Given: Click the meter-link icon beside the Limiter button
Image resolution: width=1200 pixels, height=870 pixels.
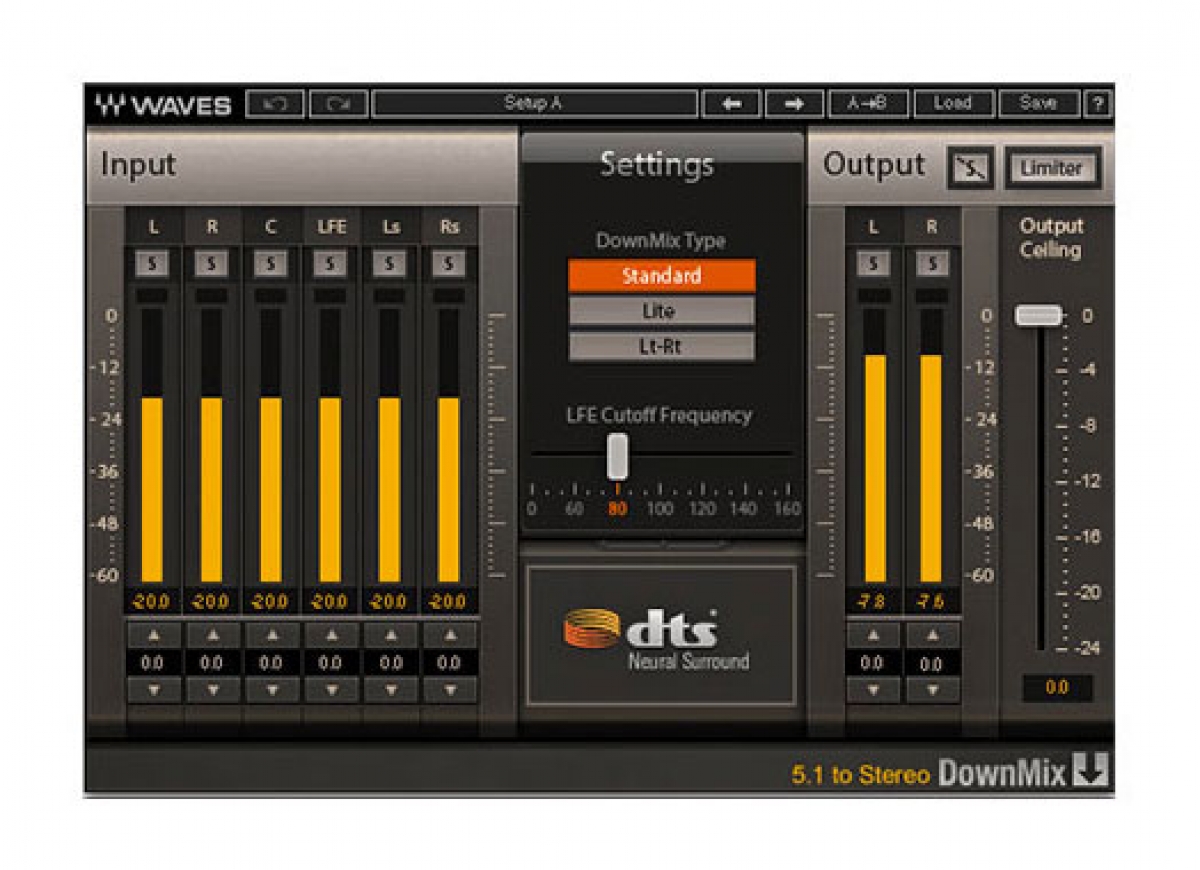Looking at the screenshot, I should [x=970, y=168].
